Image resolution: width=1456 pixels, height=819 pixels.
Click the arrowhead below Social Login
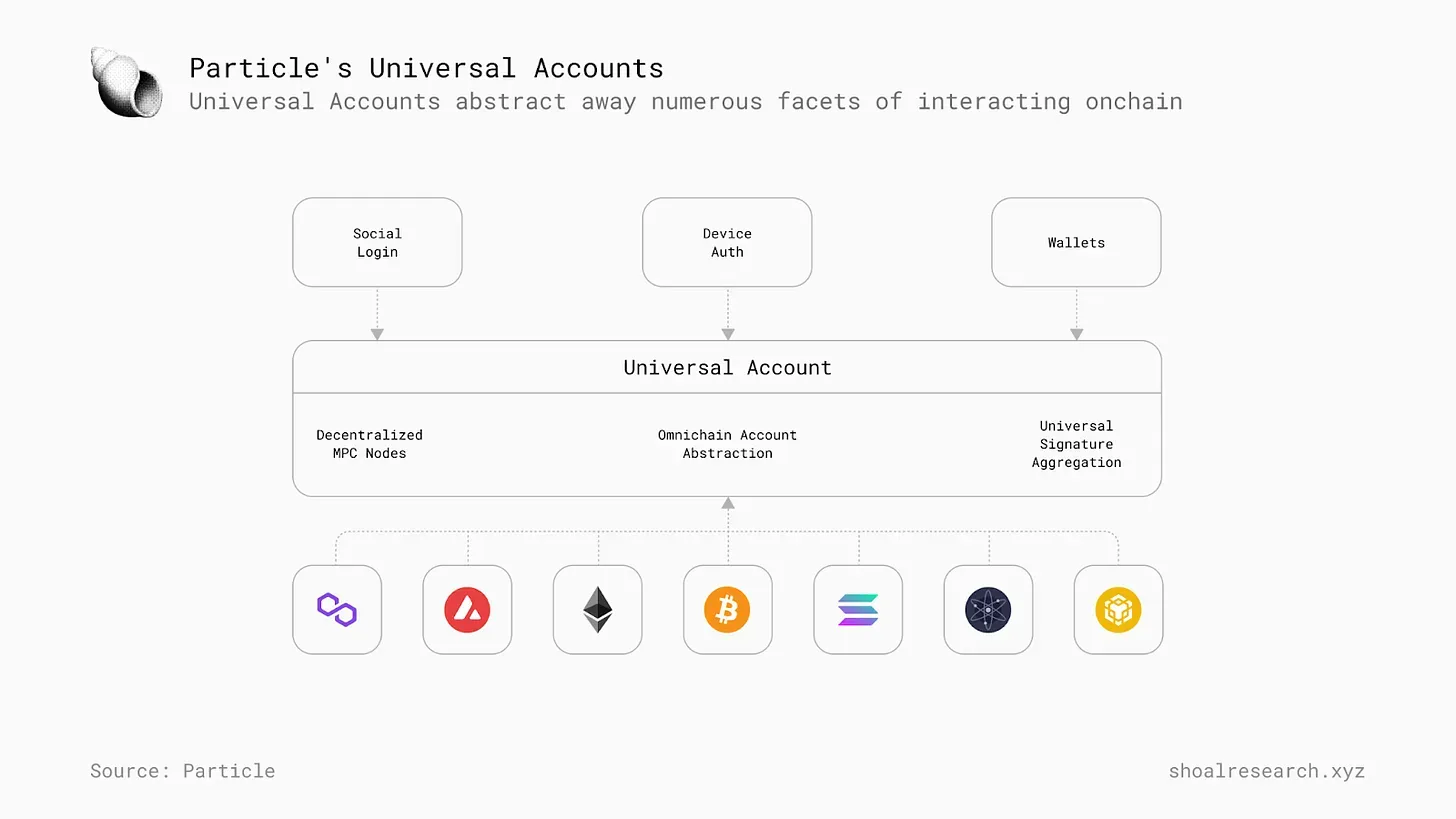click(377, 333)
